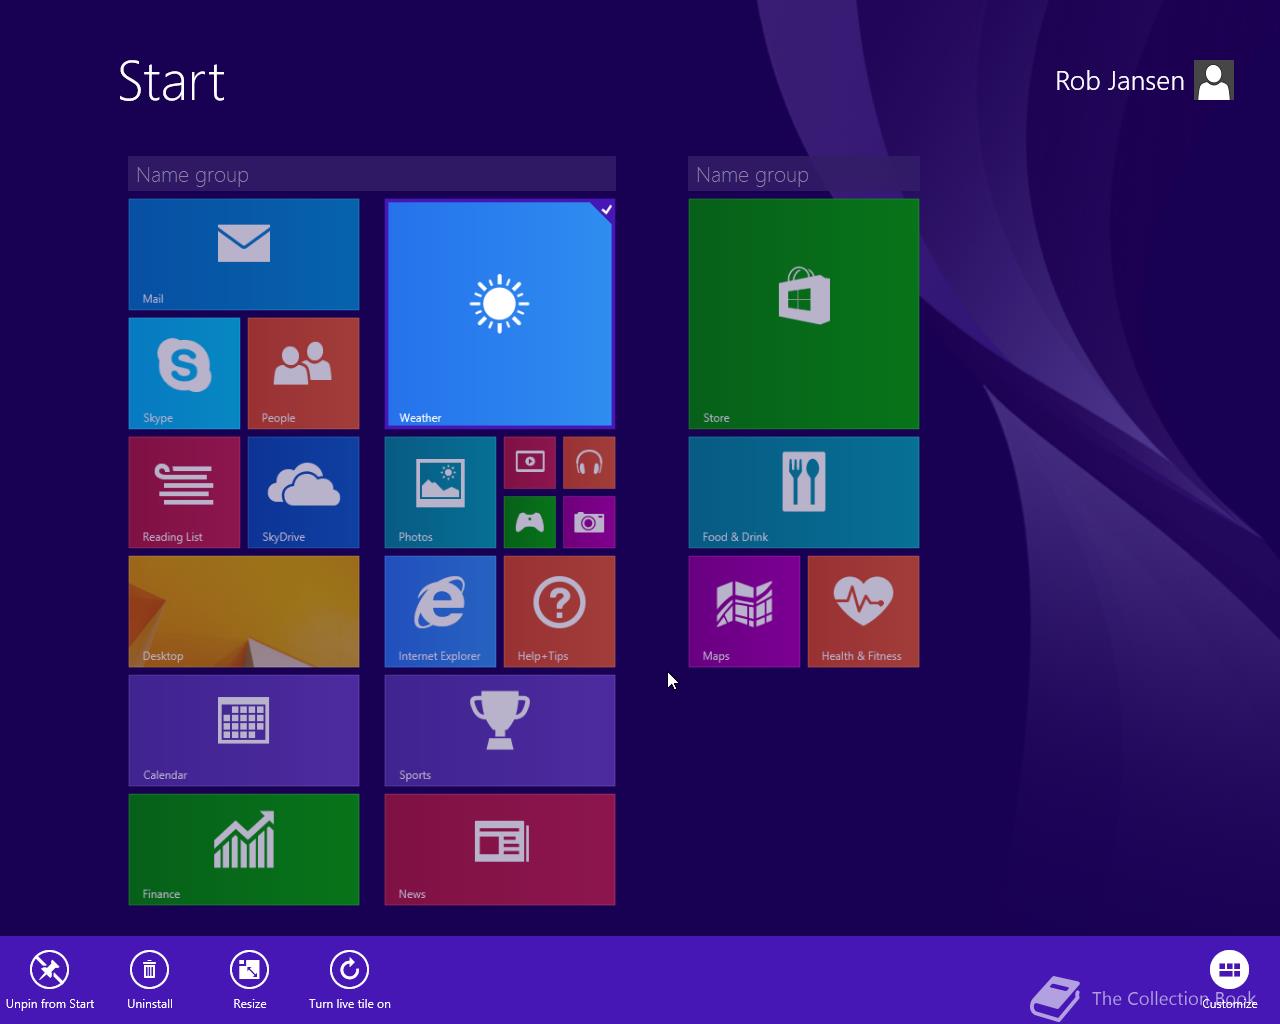
Task: Select the Food & Drink tile
Action: [x=804, y=492]
